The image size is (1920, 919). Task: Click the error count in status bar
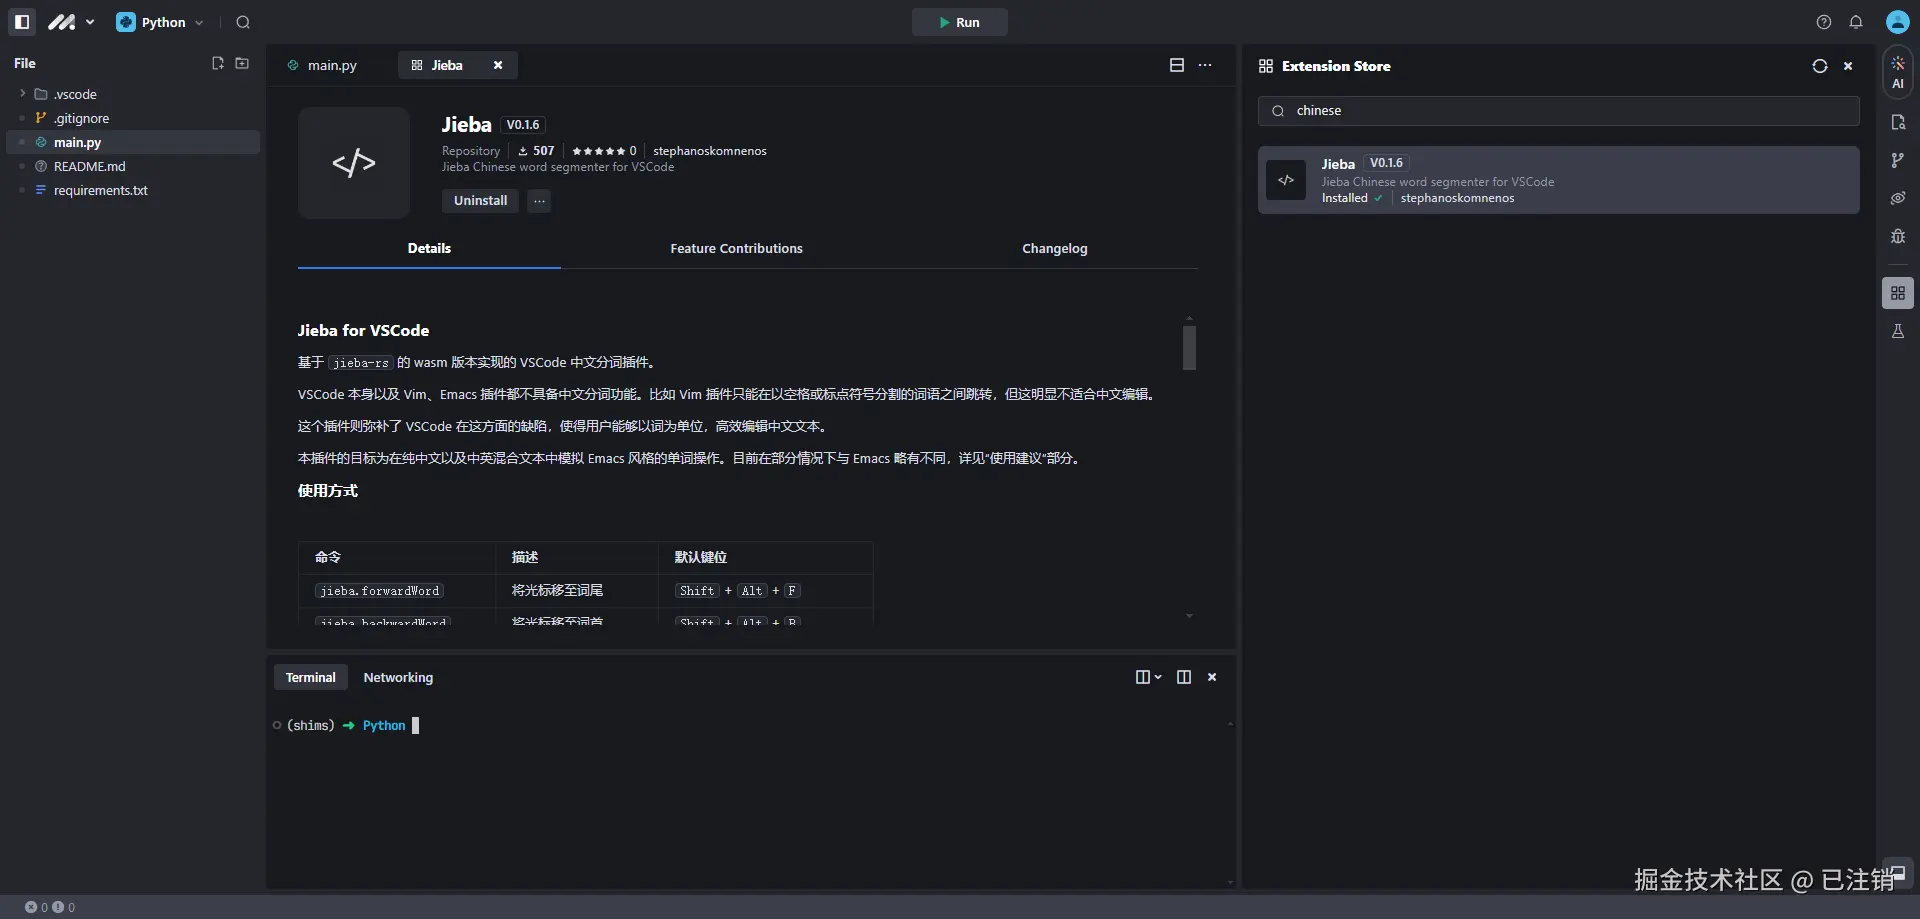pyautogui.click(x=36, y=907)
